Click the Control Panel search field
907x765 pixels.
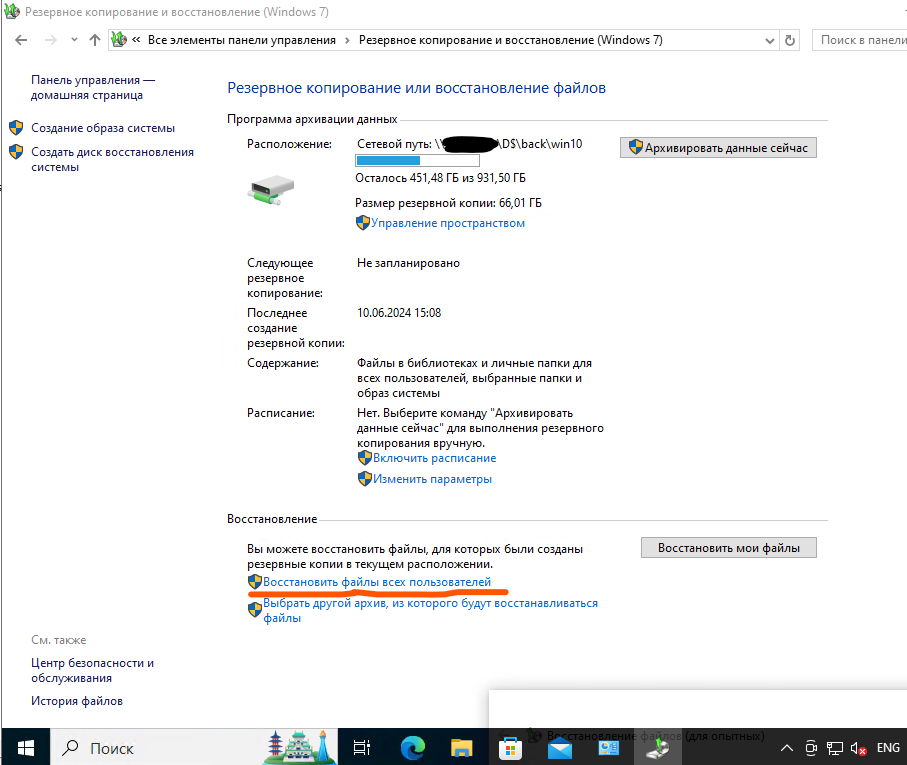(x=860, y=40)
